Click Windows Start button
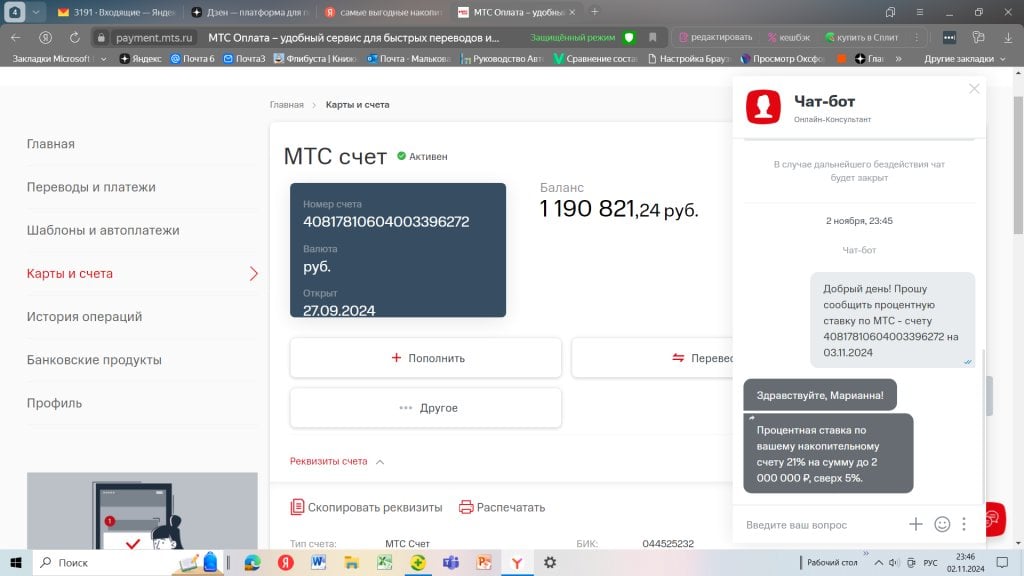This screenshot has height=576, width=1024. click(x=16, y=562)
